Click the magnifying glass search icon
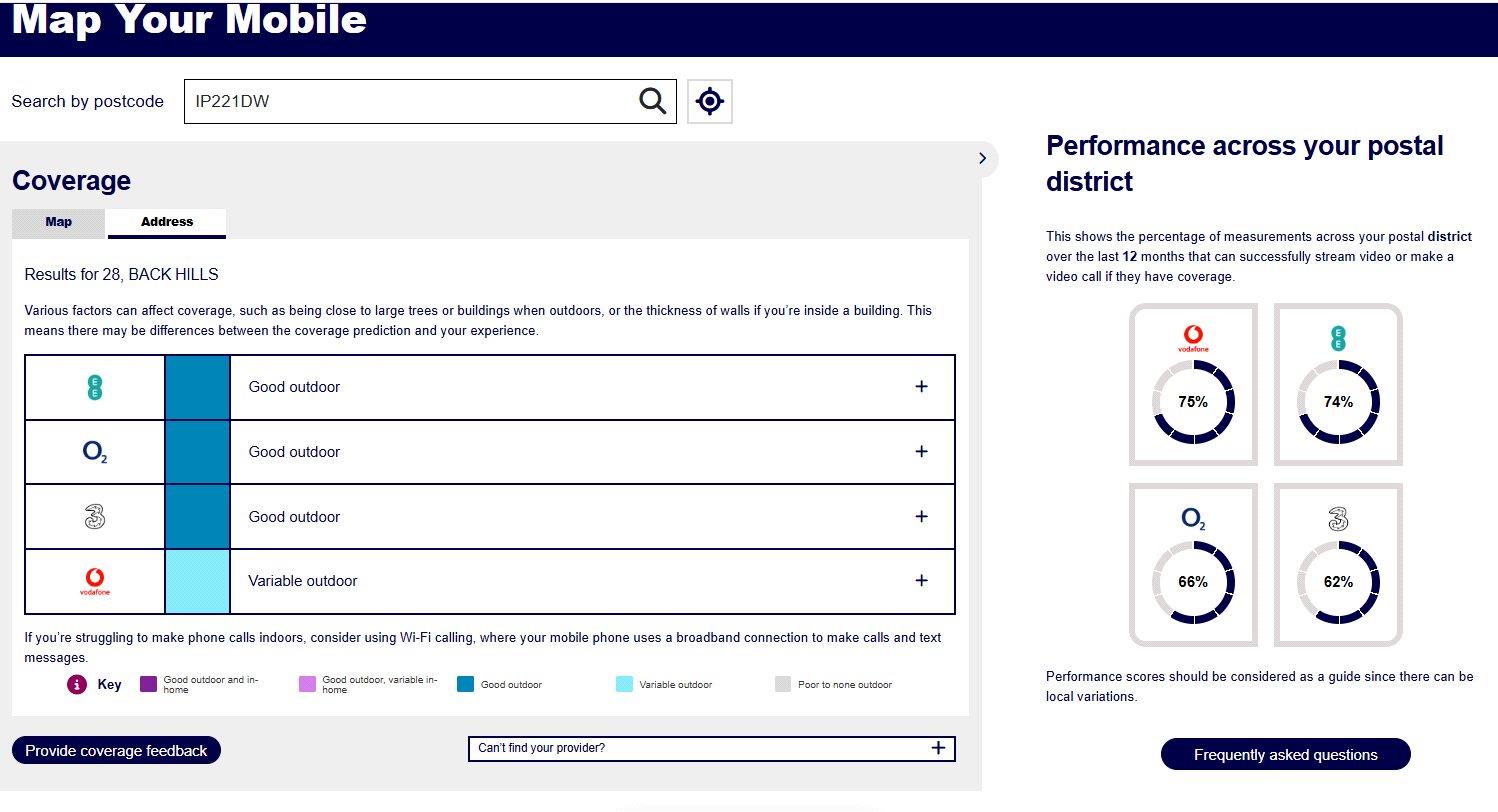 click(652, 101)
